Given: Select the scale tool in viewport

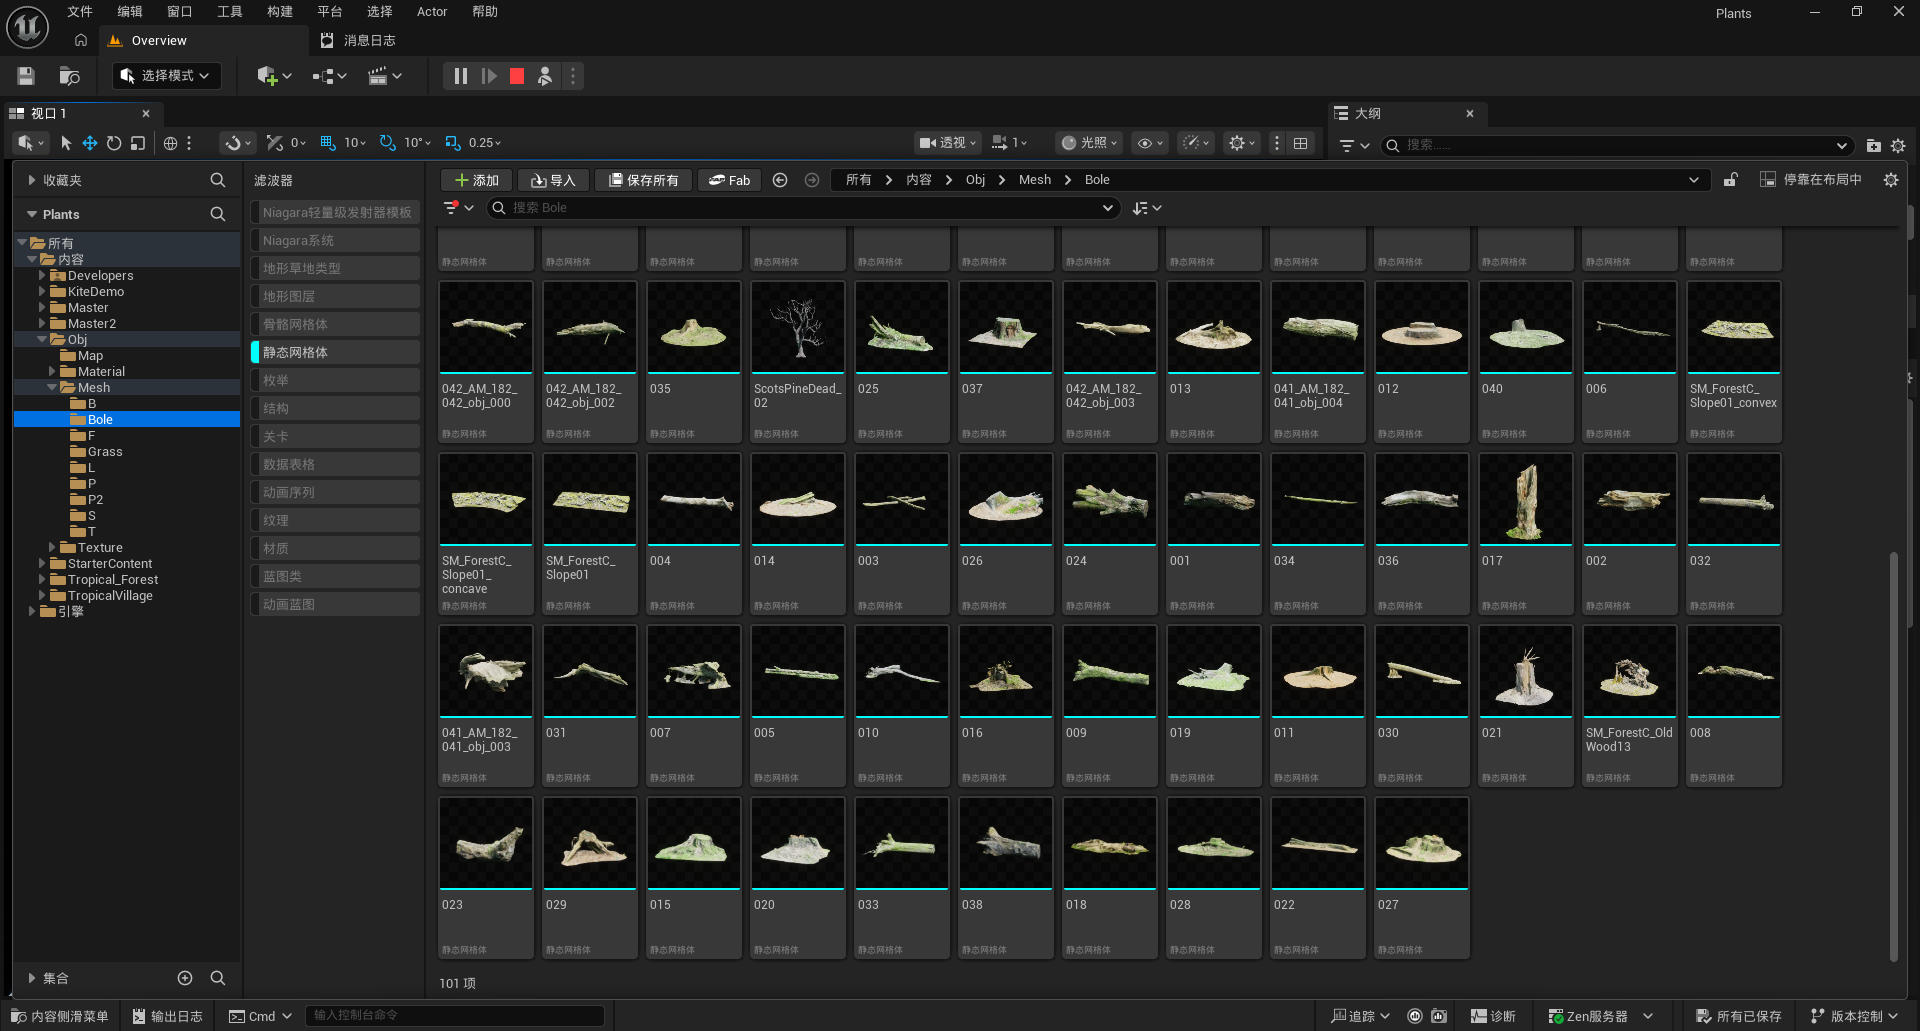Looking at the screenshot, I should point(138,143).
